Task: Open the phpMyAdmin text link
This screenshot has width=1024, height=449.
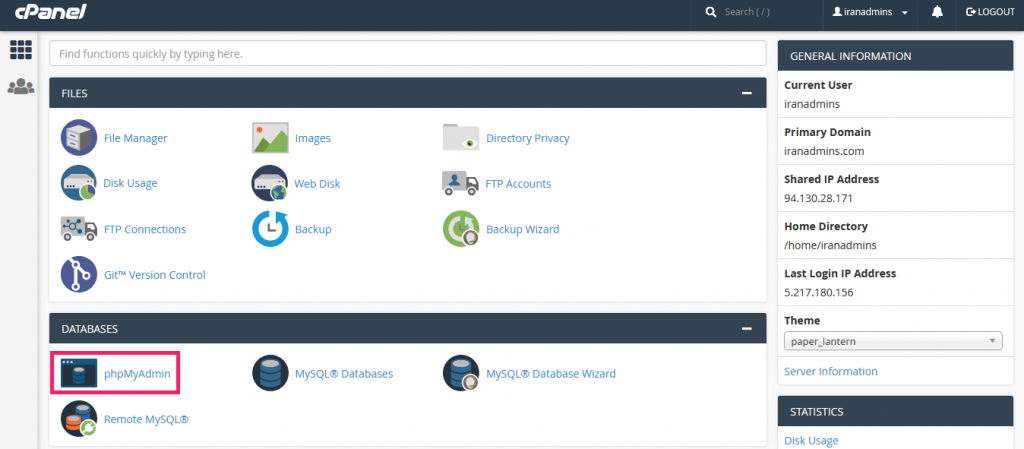Action: [x=137, y=374]
